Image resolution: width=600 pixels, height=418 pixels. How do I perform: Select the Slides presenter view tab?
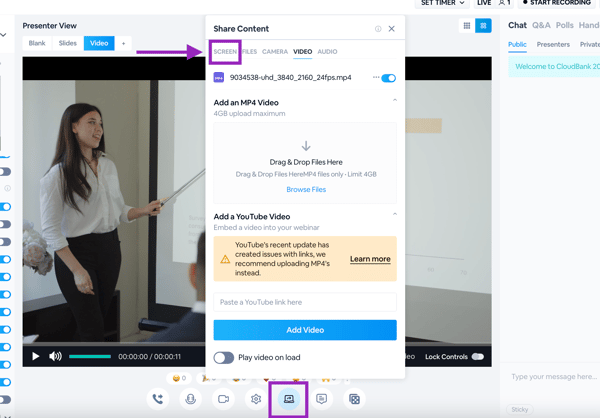click(68, 43)
